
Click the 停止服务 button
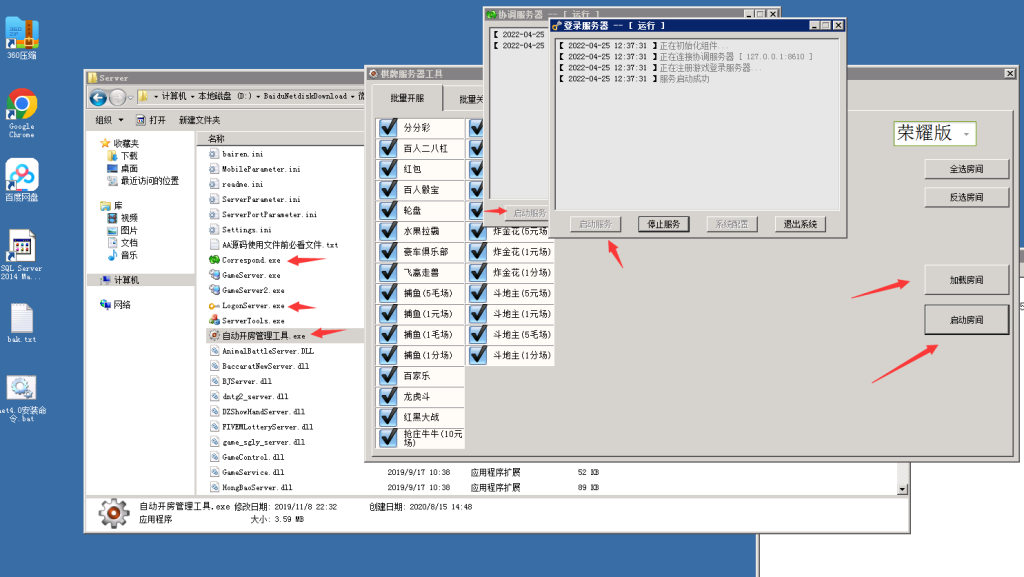[x=664, y=224]
